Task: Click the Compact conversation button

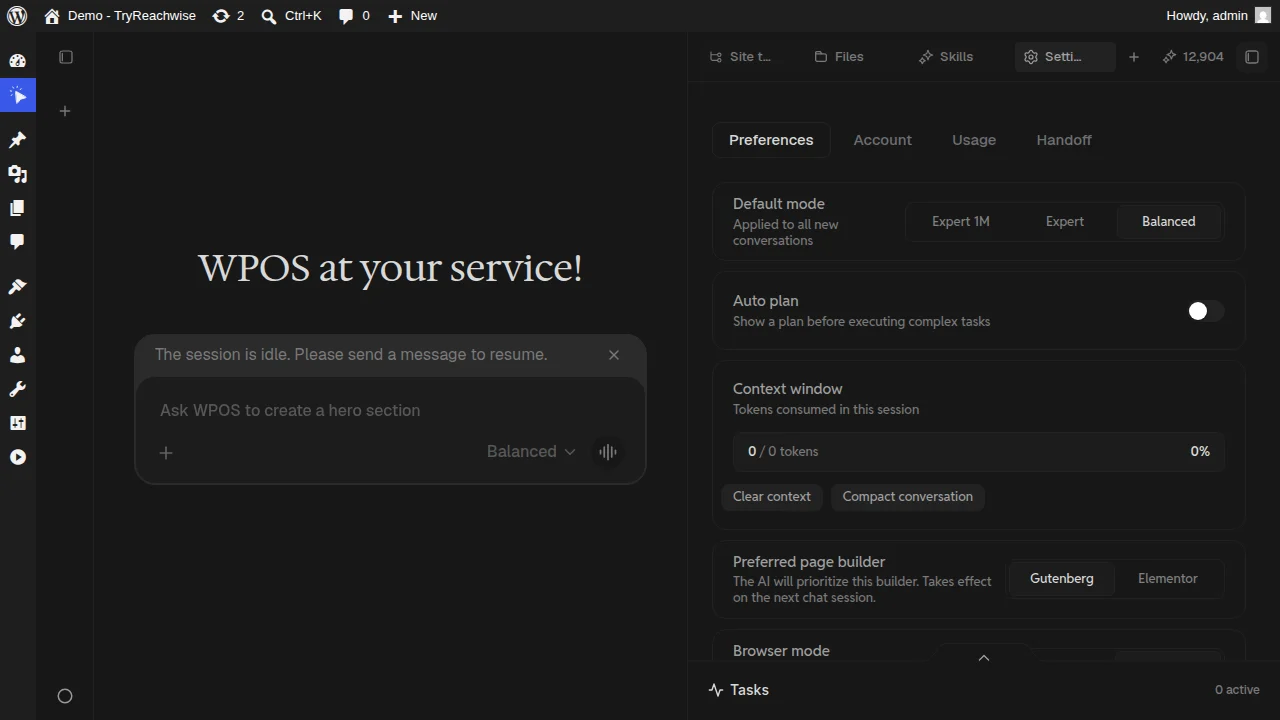Action: pyautogui.click(x=908, y=497)
